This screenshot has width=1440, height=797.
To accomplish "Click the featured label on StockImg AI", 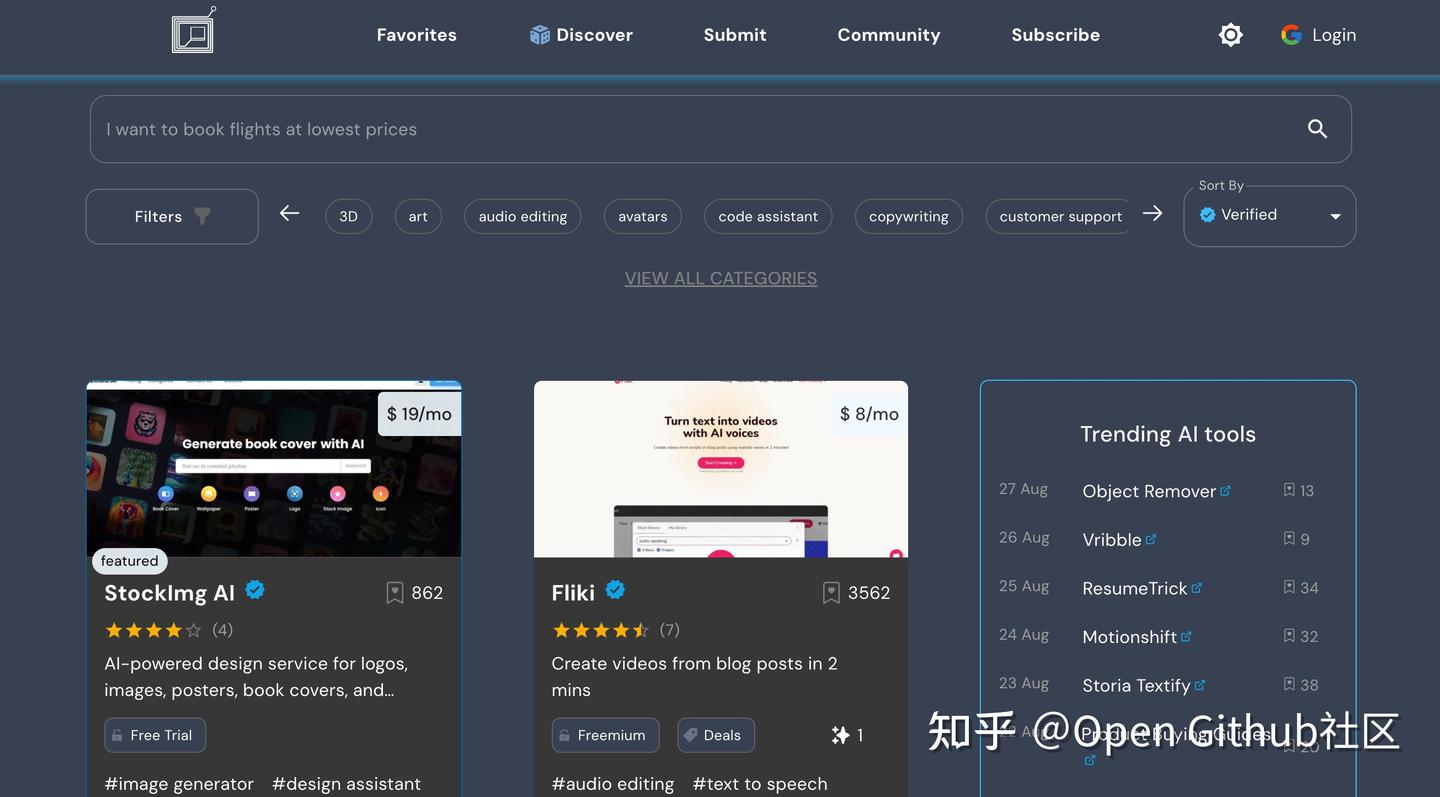I will [130, 561].
